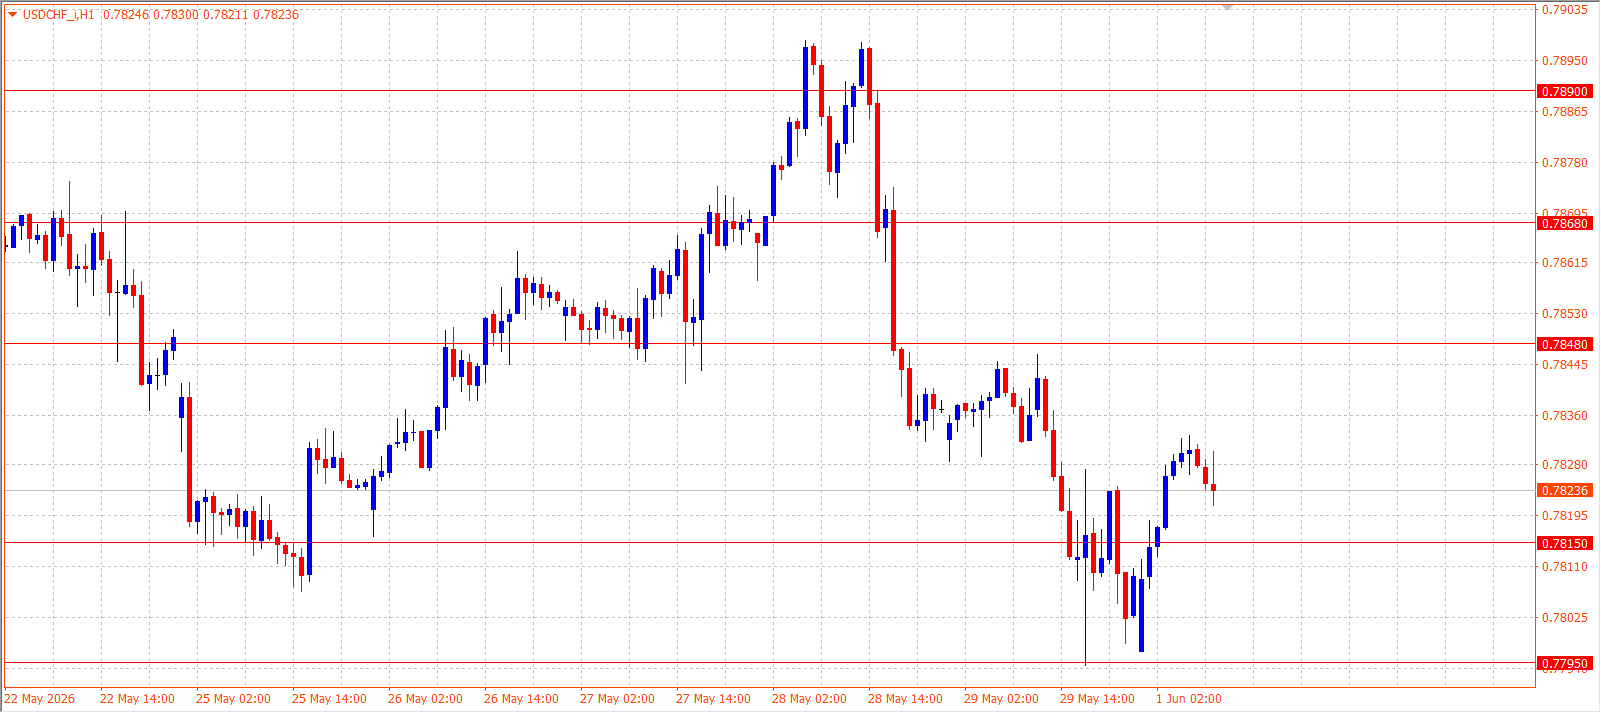Click the 29 May 02:00 time label
The height and width of the screenshot is (713, 1601).
[1001, 699]
